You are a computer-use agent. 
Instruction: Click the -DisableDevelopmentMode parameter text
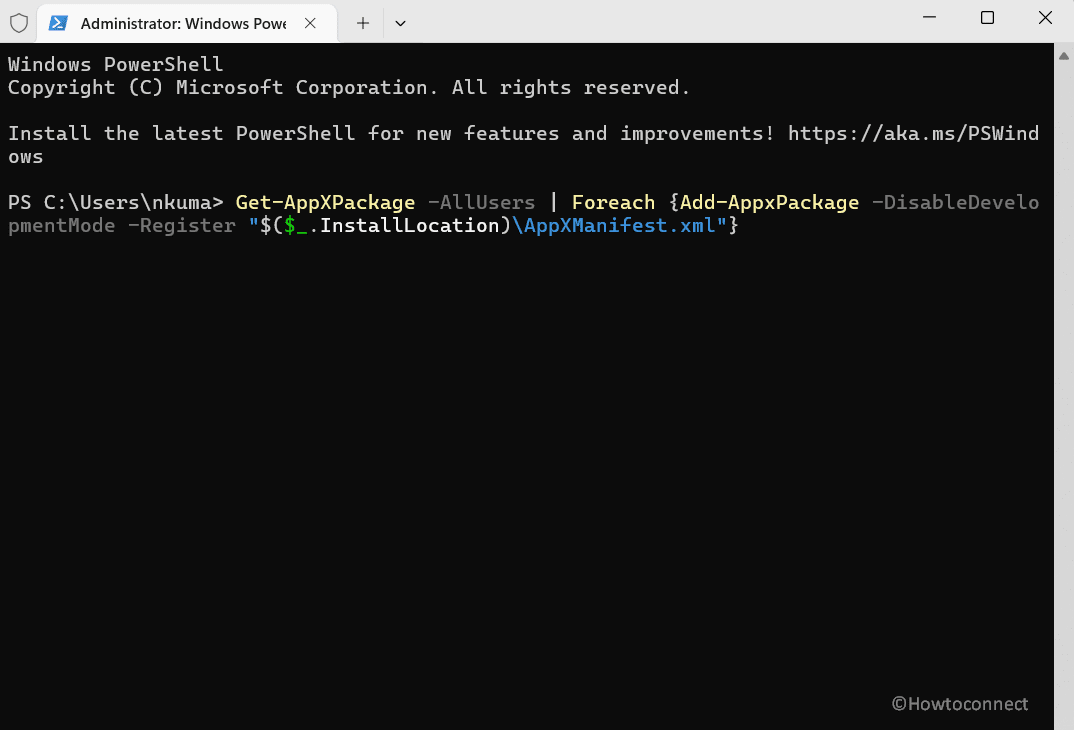point(955,202)
